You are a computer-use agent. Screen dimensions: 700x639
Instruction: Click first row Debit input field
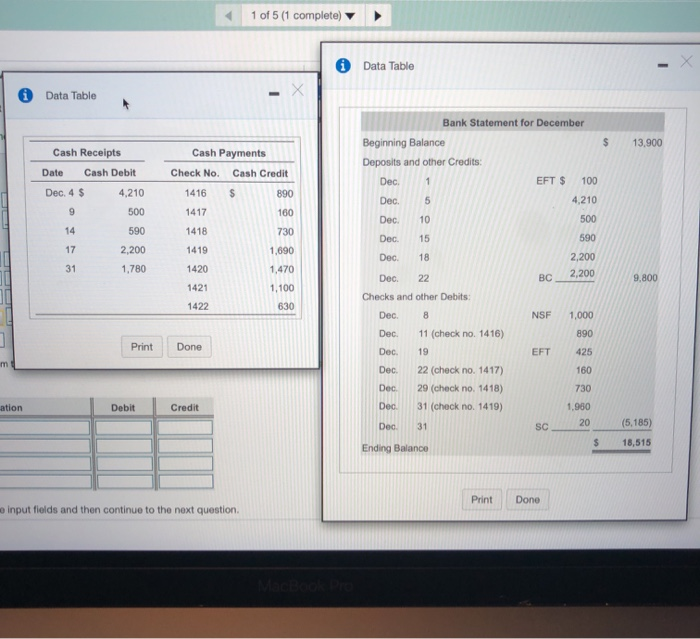pos(124,428)
